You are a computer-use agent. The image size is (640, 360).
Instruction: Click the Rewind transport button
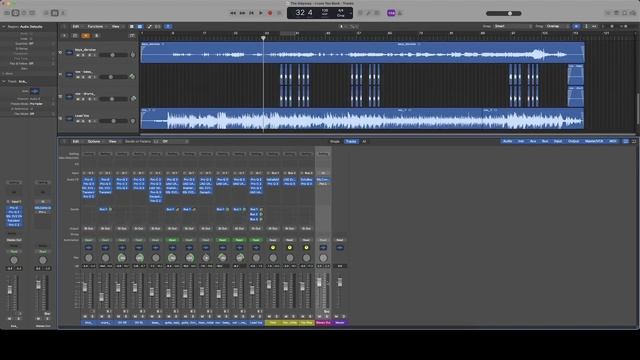(233, 13)
